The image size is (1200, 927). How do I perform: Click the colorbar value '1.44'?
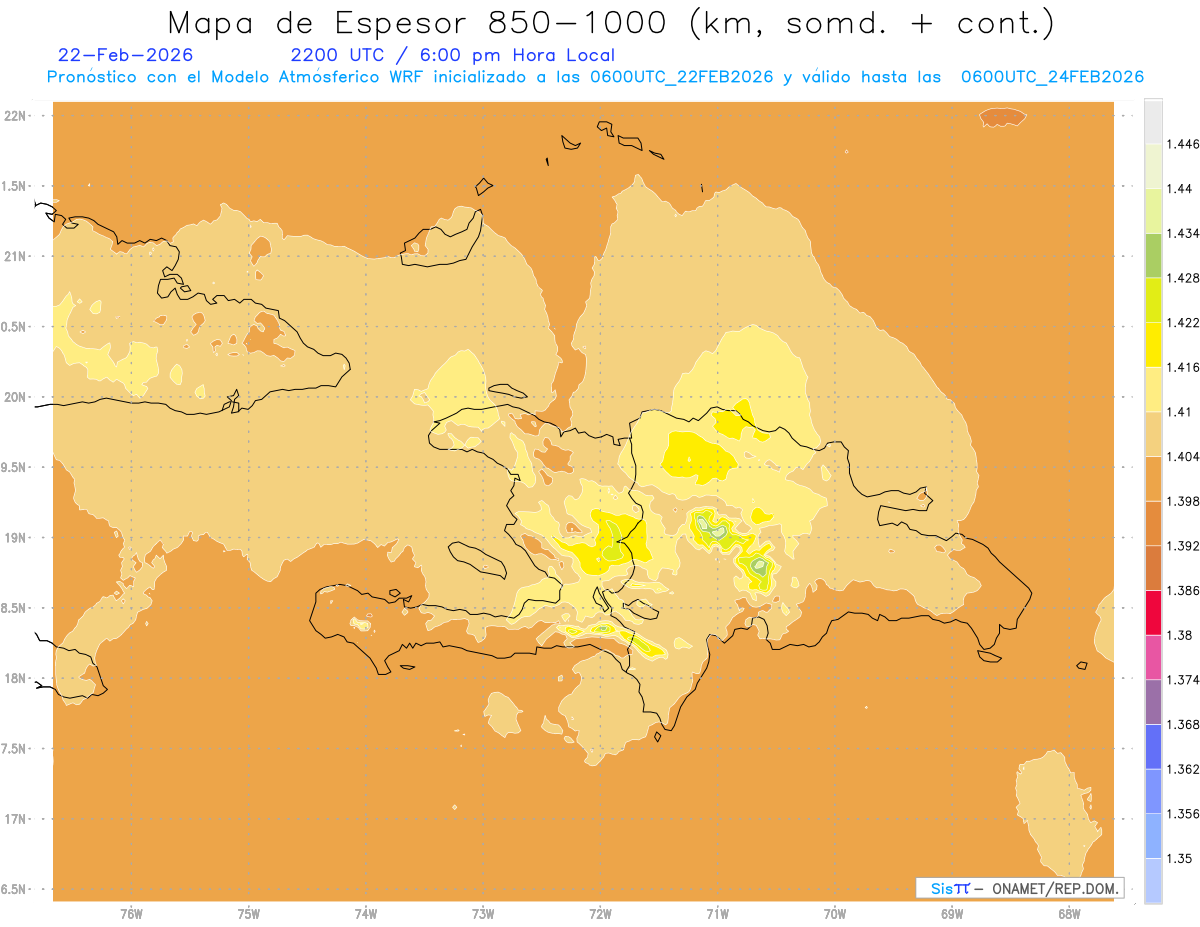click(x=1179, y=189)
